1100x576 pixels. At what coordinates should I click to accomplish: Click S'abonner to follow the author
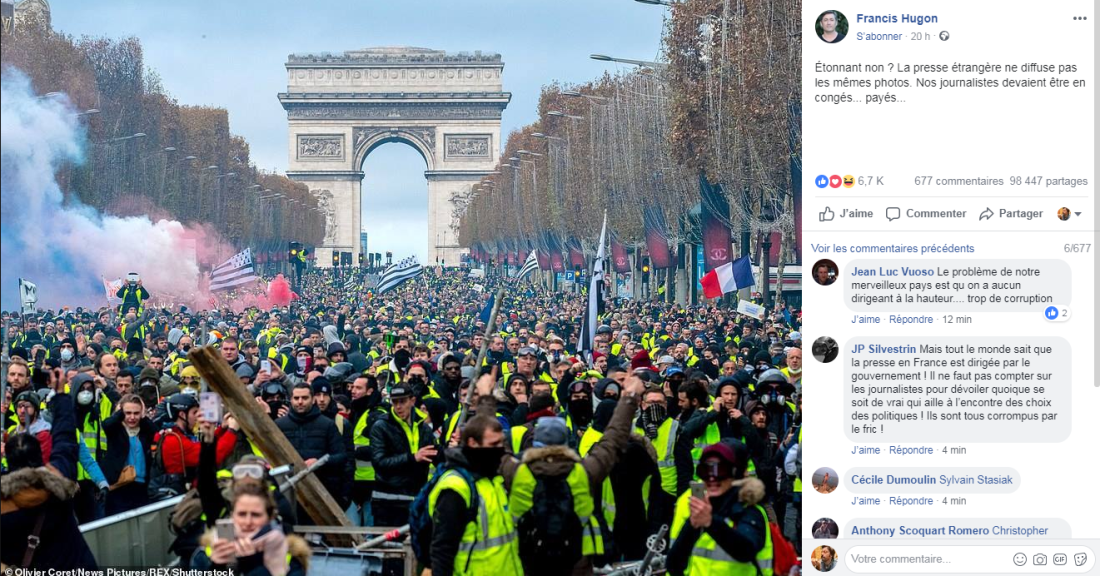[x=879, y=36]
